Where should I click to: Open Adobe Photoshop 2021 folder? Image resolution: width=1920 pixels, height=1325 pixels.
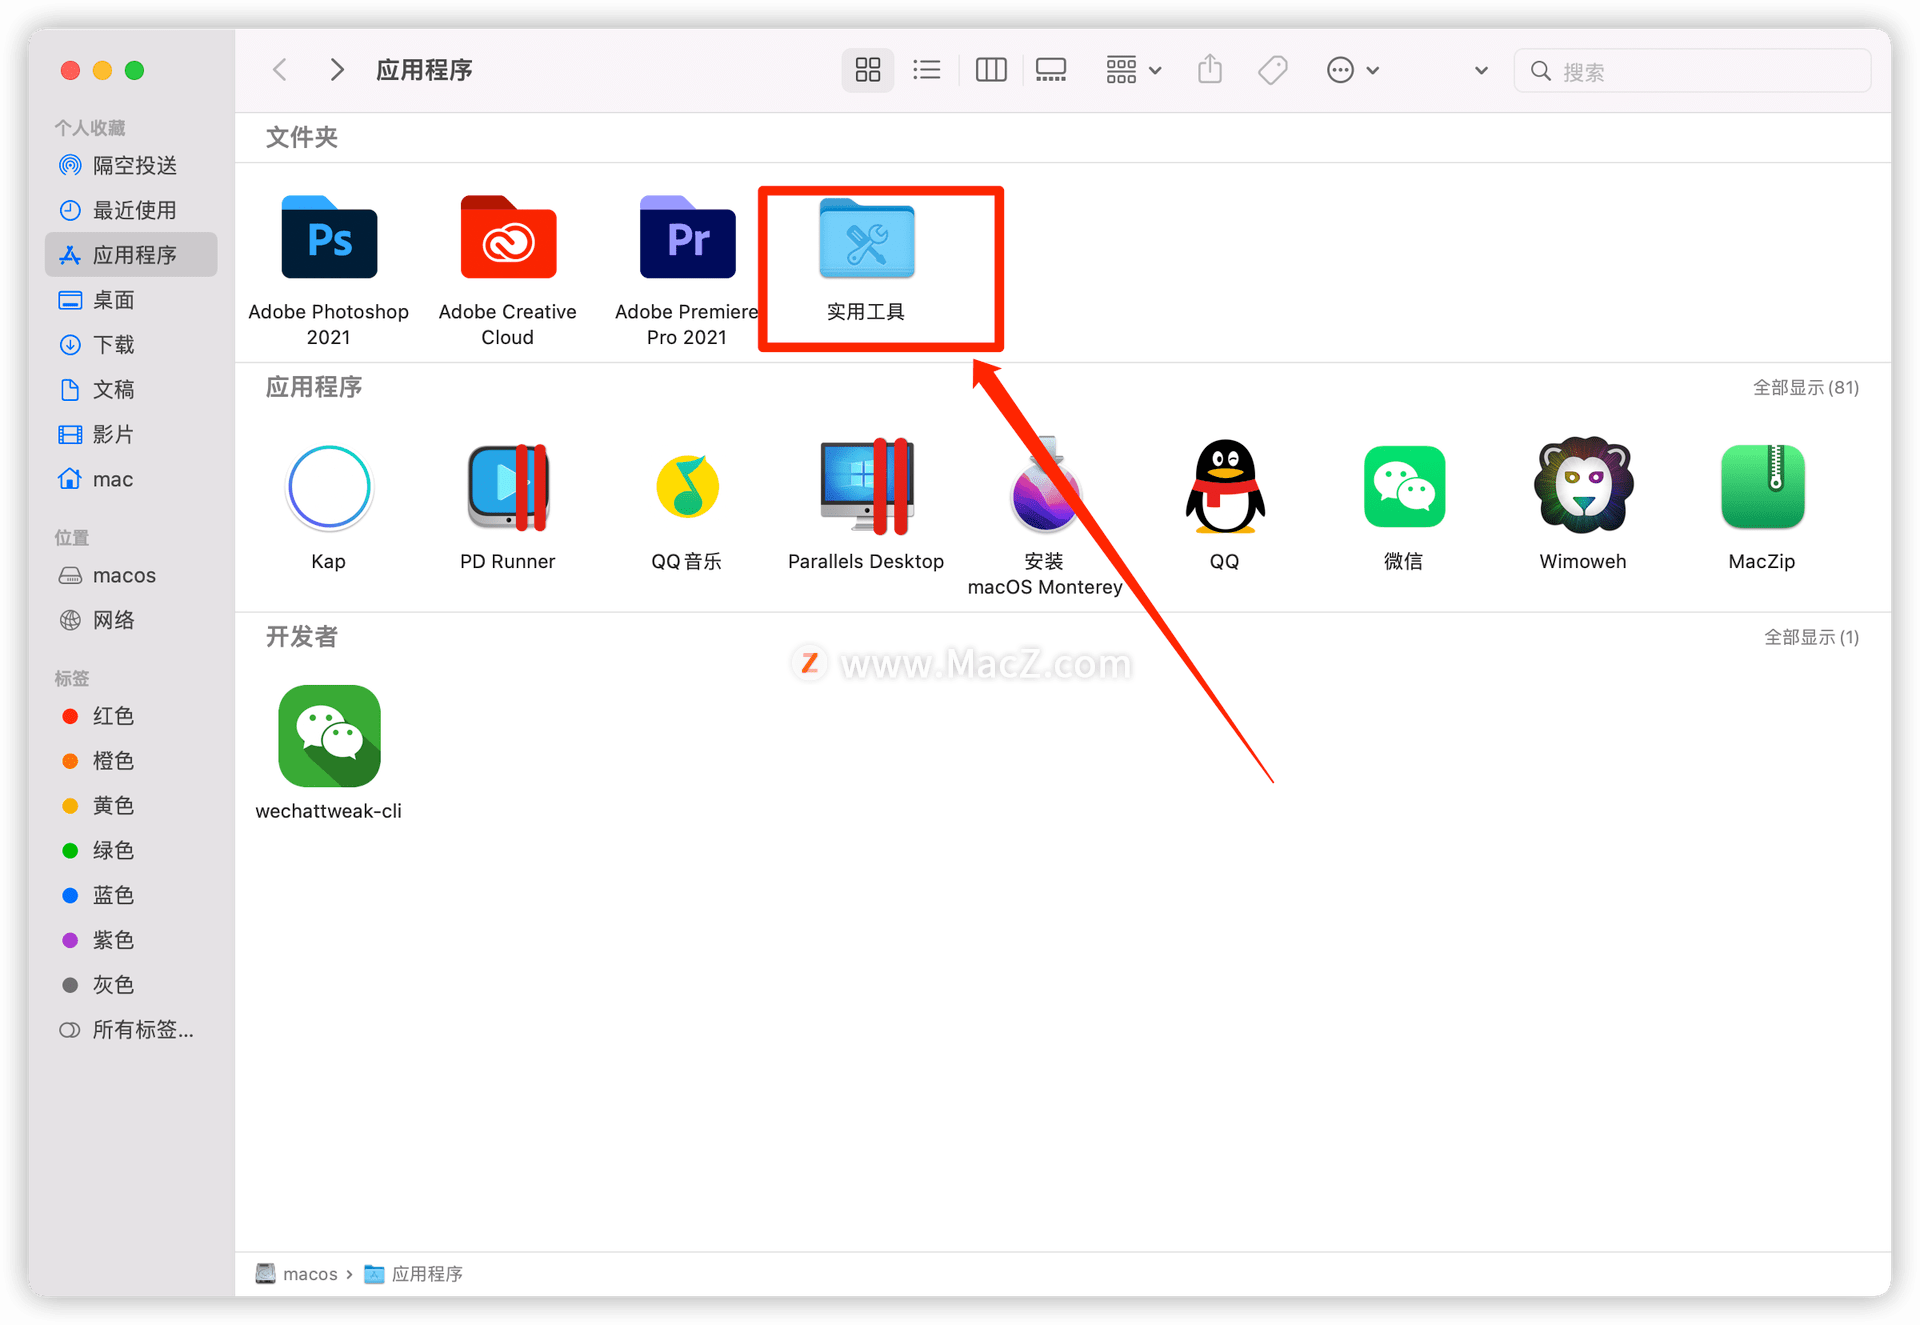click(329, 238)
